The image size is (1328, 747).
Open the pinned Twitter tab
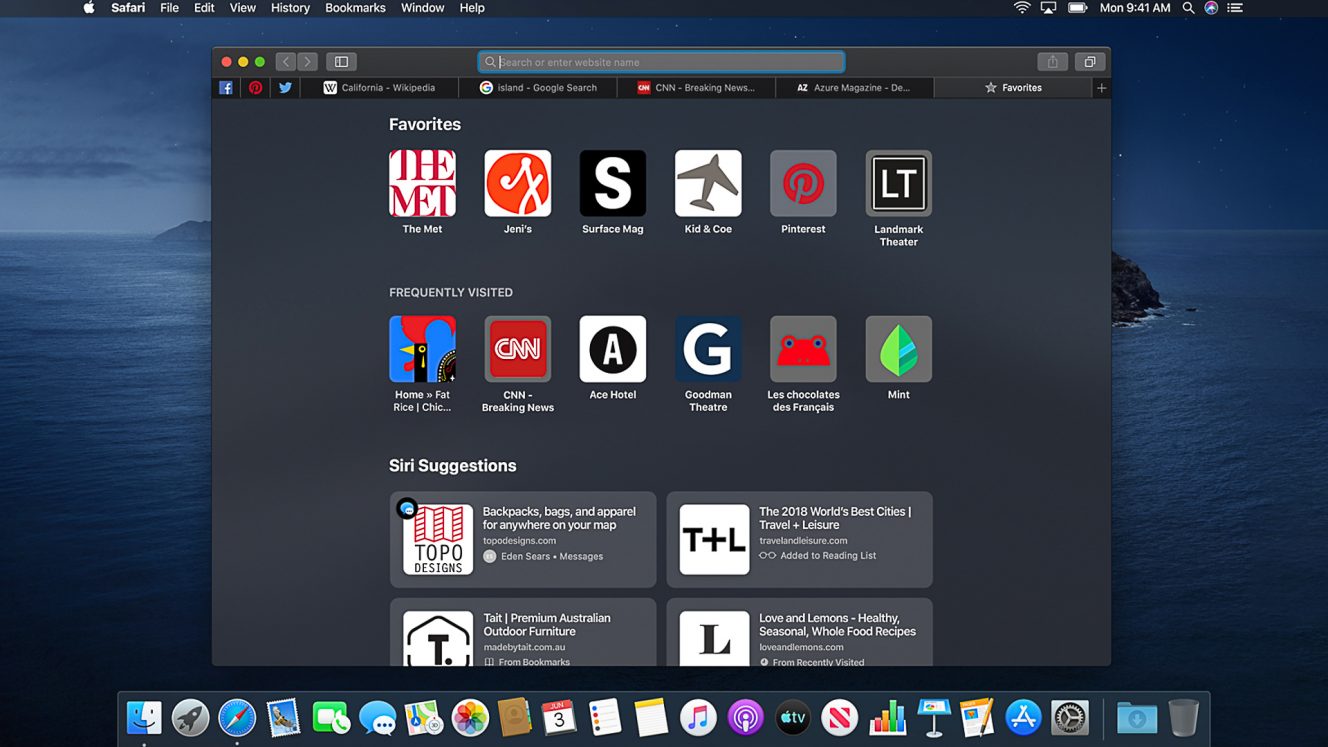(285, 88)
